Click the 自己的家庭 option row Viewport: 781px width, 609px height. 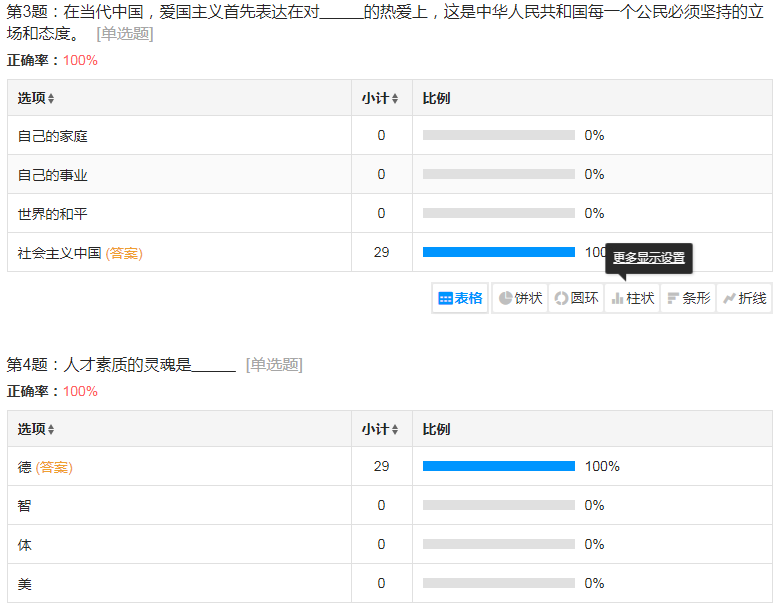[x=53, y=136]
